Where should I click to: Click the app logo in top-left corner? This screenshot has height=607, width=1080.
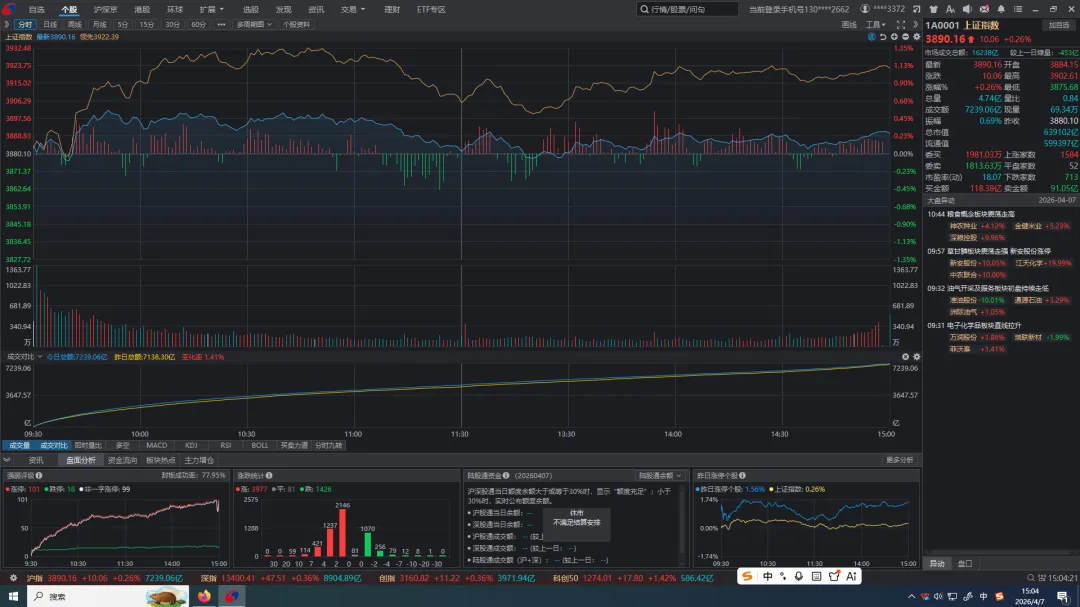(8, 9)
